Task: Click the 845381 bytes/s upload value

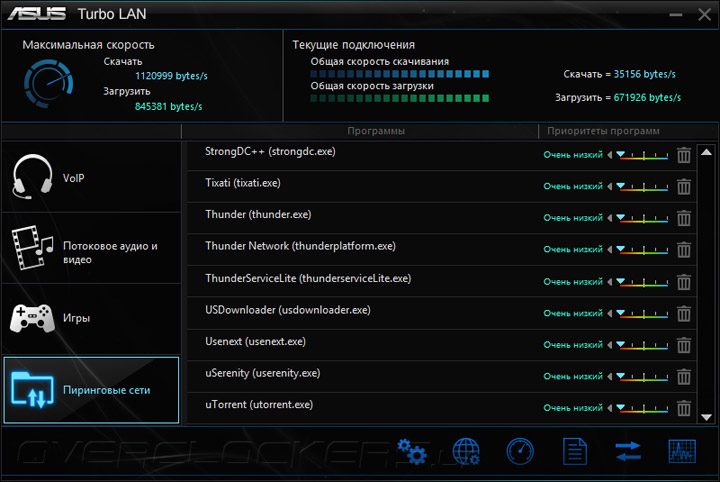Action: click(x=169, y=106)
